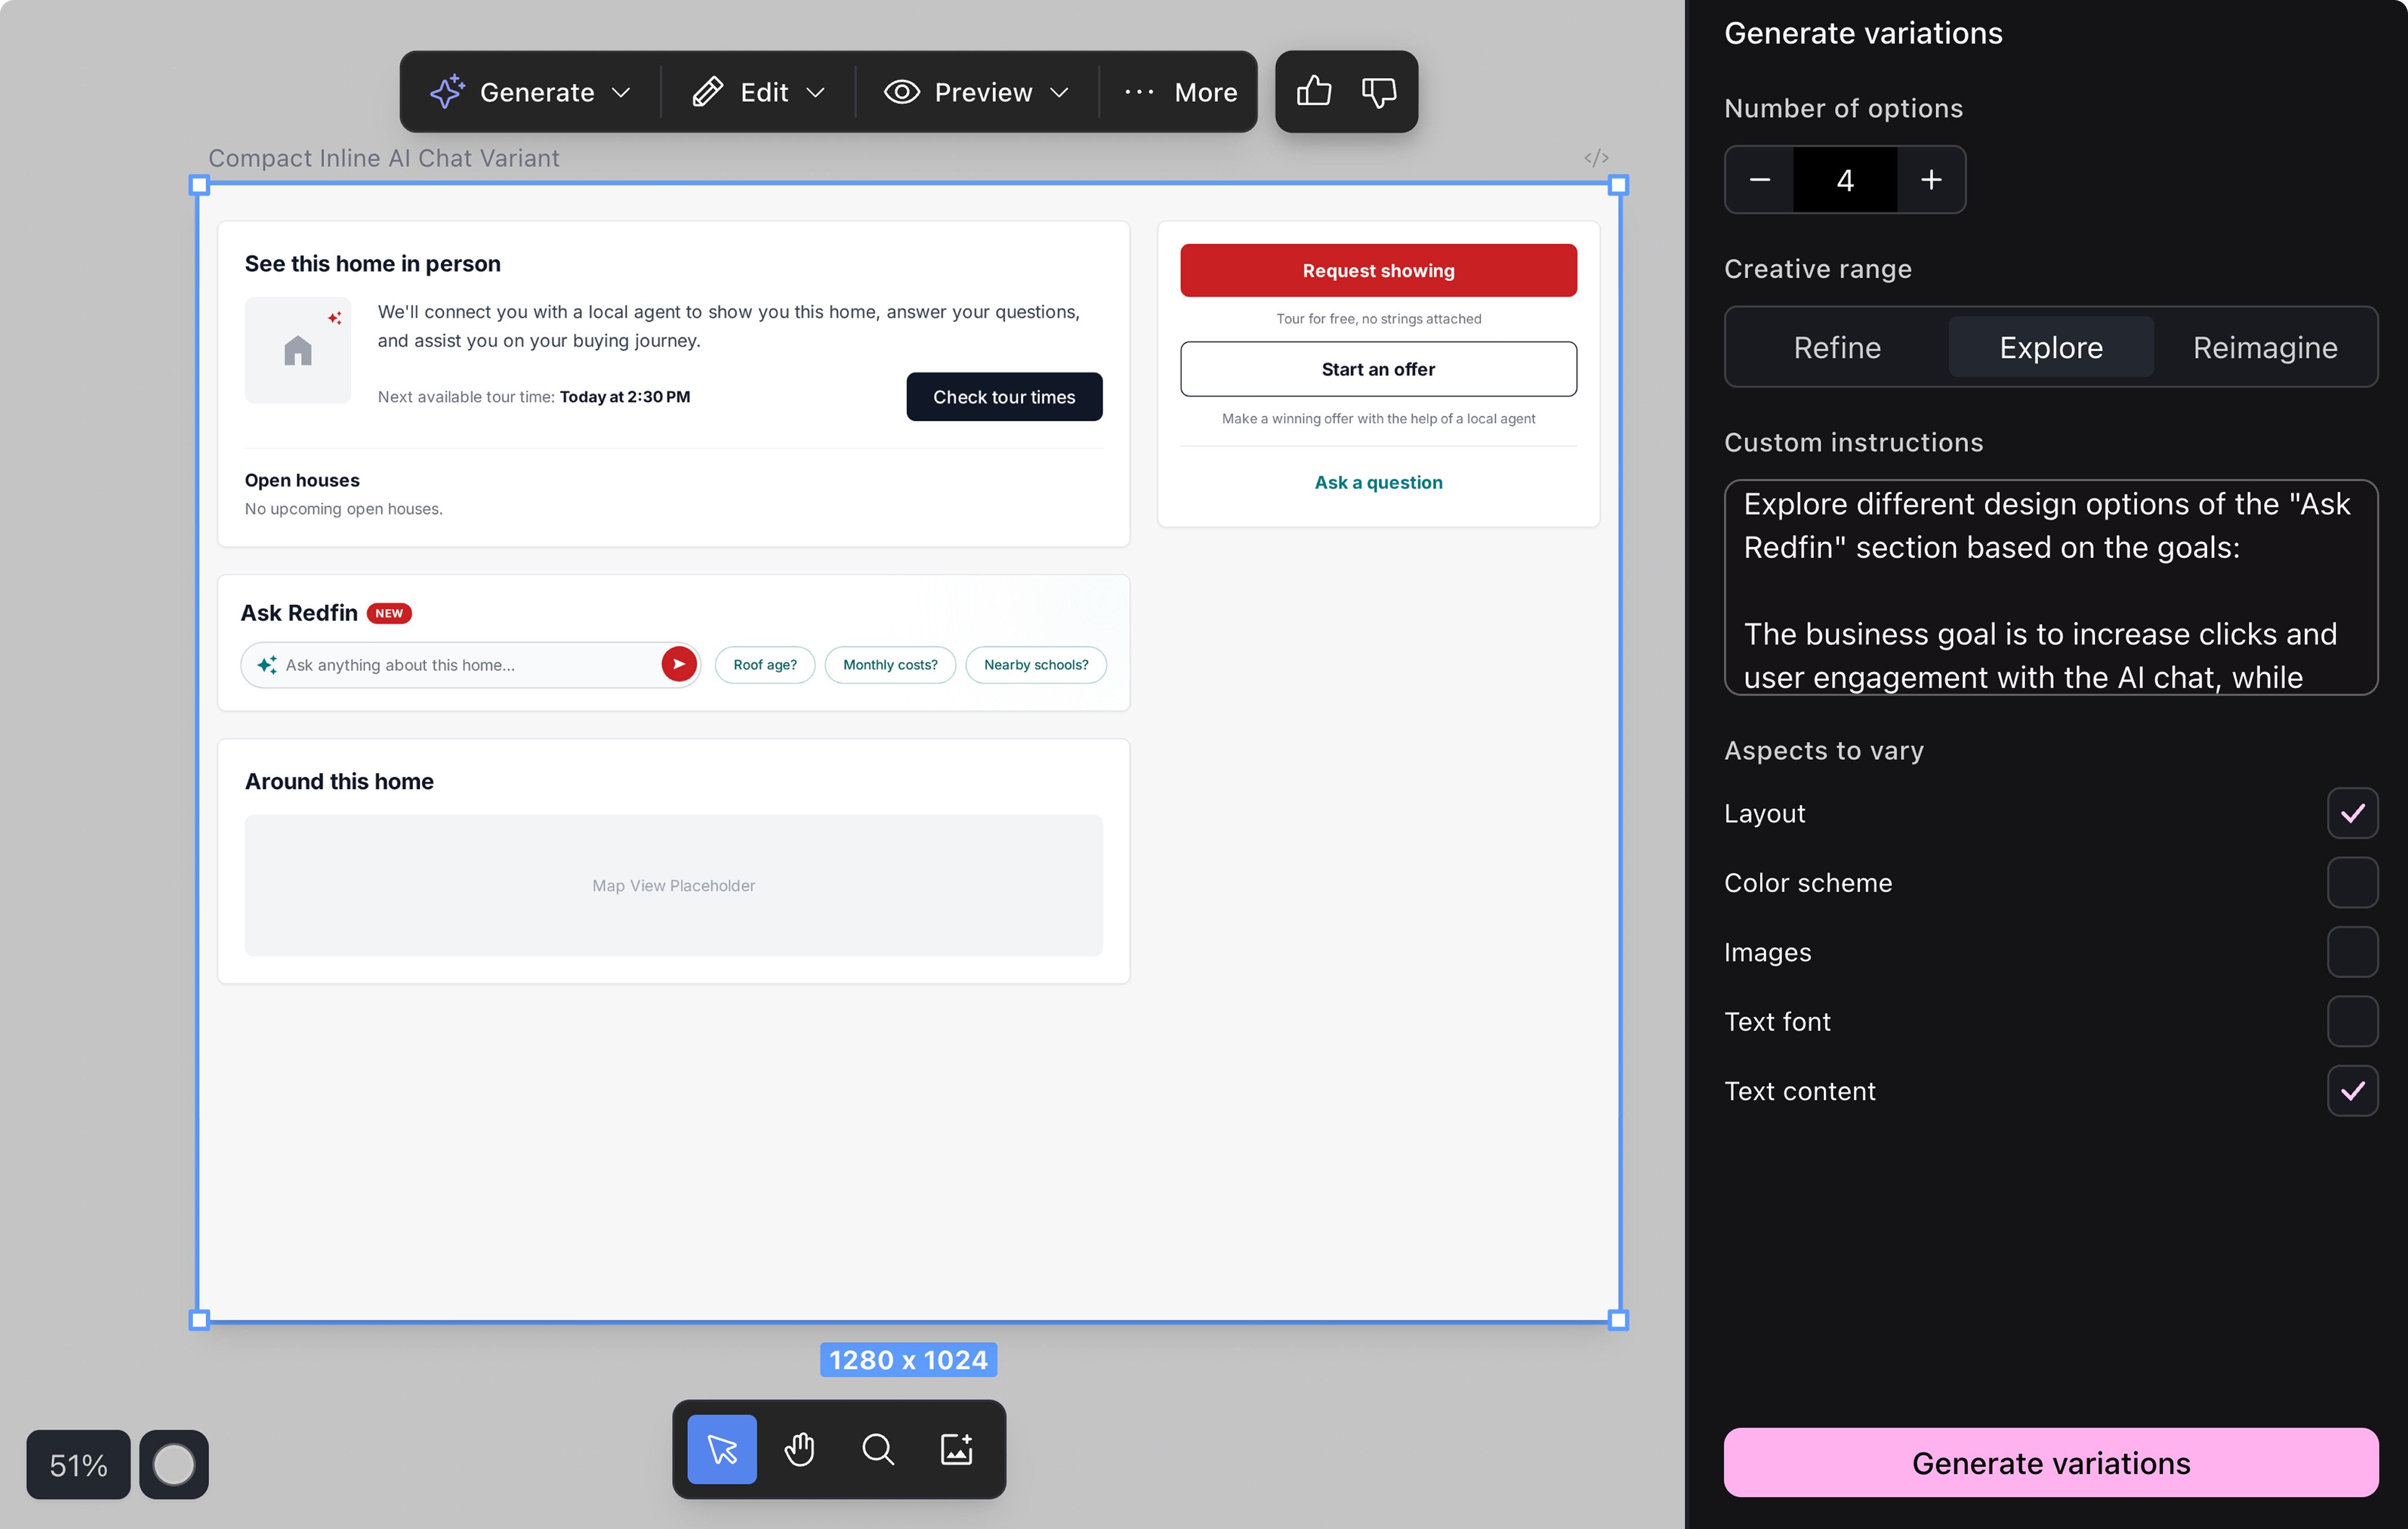Screen dimensions: 2408x1529
Task: Click the Start an offer button
Action: pos(1378,369)
